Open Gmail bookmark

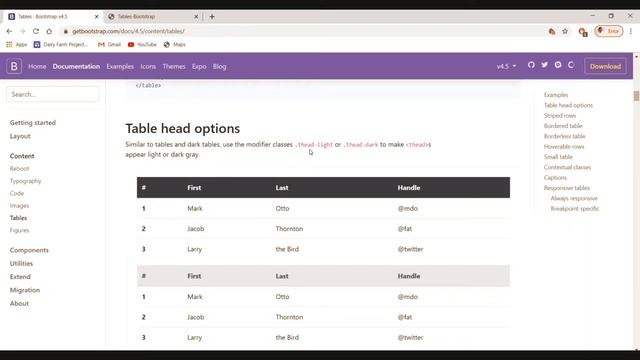click(x=109, y=44)
